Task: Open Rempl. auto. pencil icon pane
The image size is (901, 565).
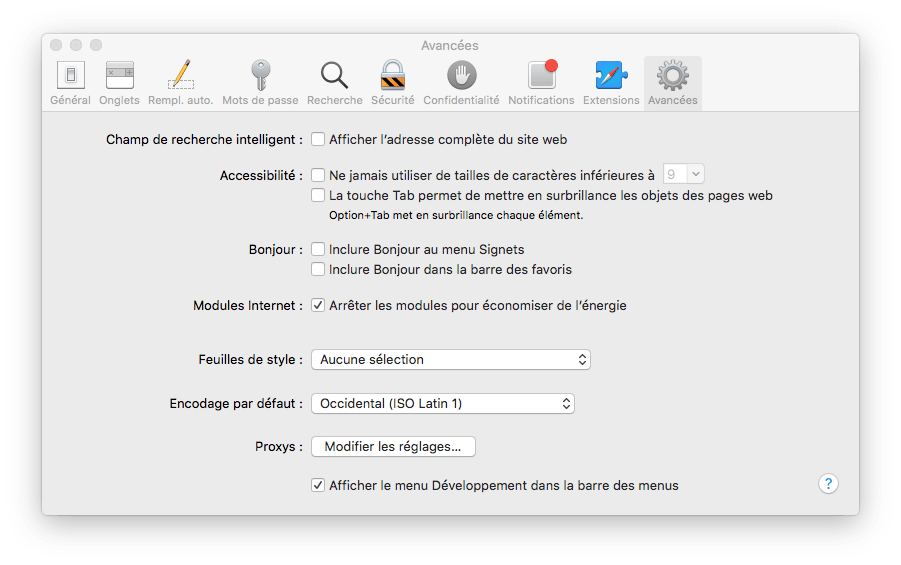Action: (180, 83)
